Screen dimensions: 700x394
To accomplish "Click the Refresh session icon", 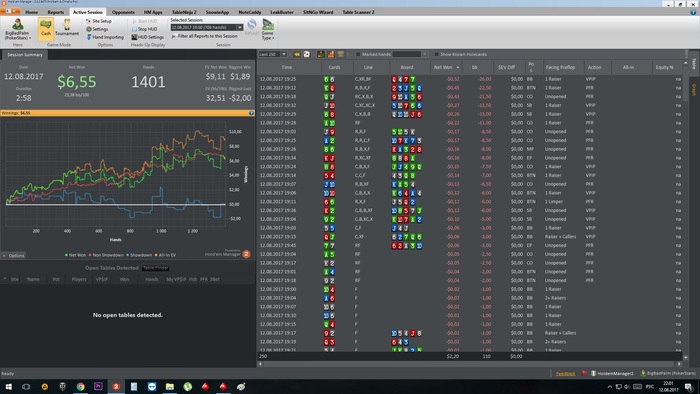I will pos(252,27).
